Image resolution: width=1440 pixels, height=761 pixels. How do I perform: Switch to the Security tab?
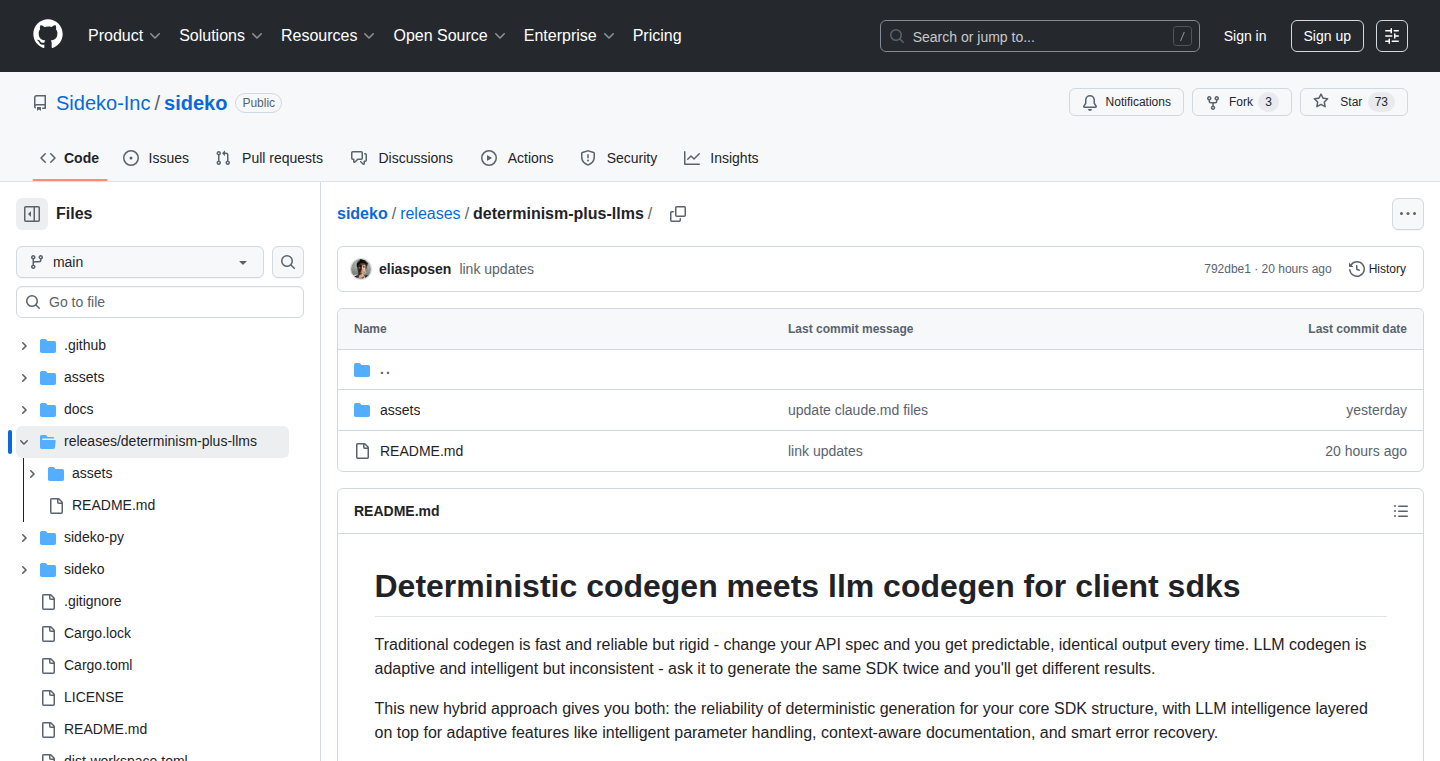619,158
